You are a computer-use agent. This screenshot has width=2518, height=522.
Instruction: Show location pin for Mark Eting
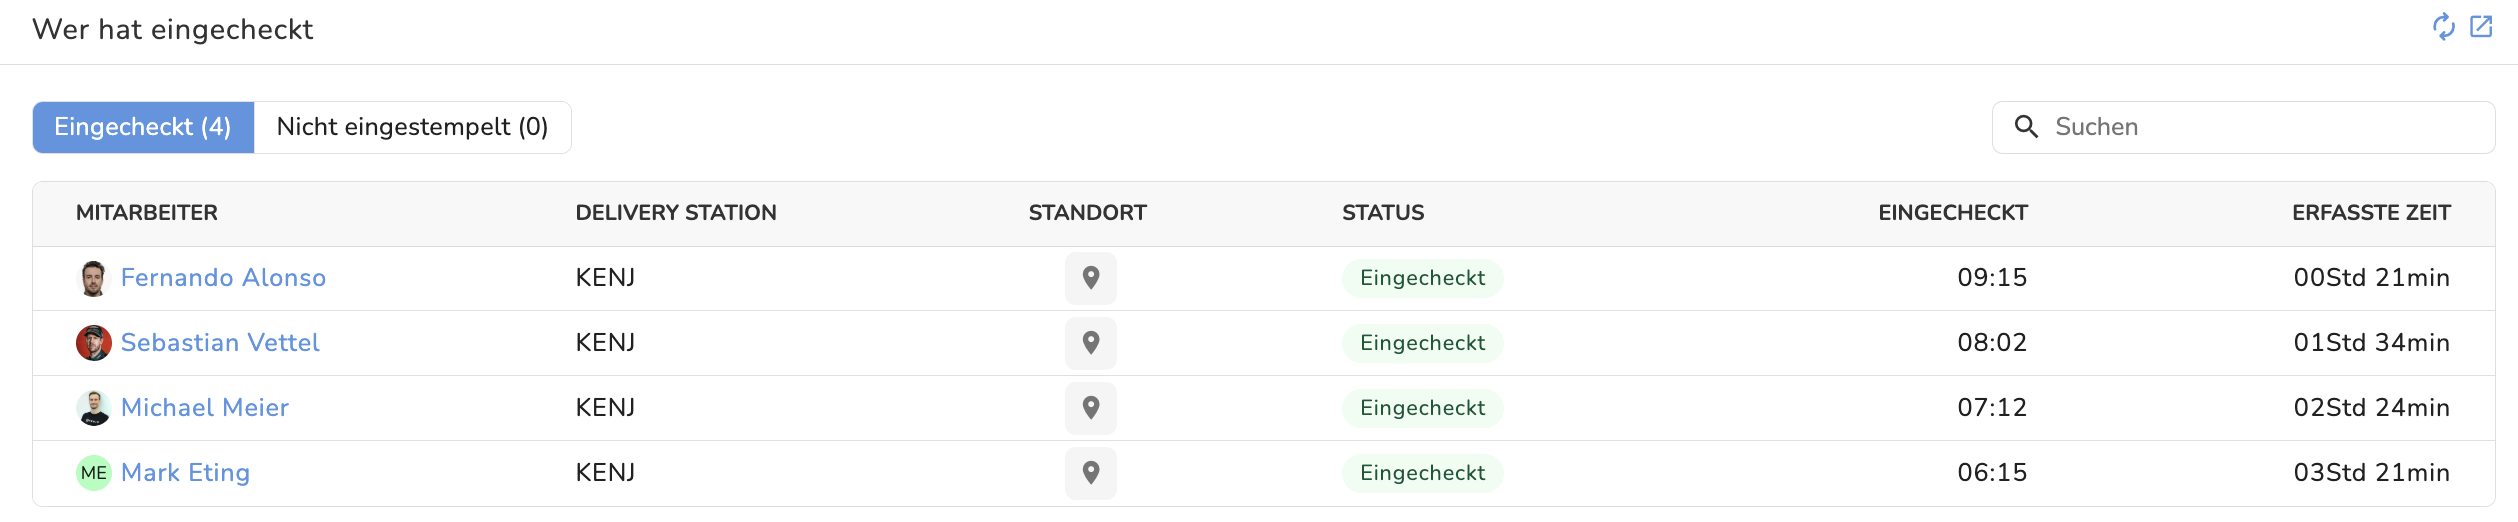click(1091, 473)
